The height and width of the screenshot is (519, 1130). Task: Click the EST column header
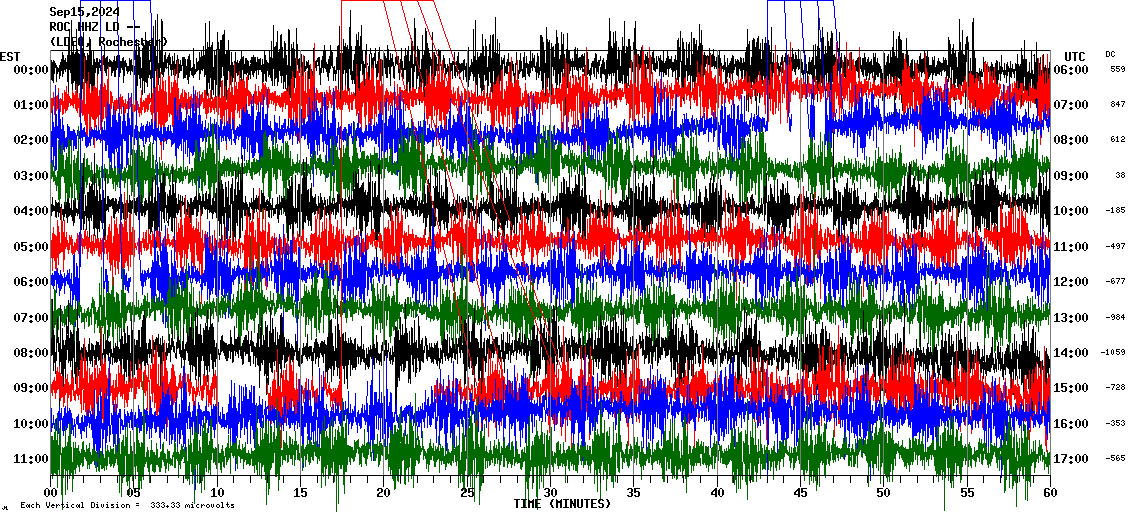click(x=10, y=56)
